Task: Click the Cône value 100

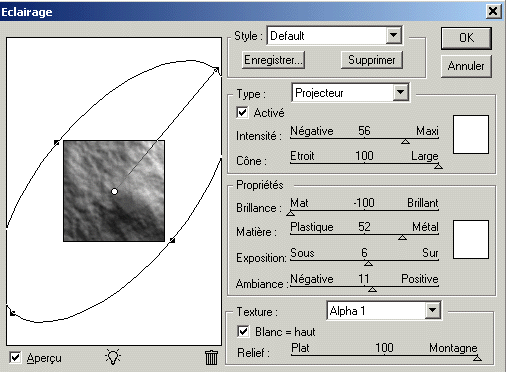Action: pos(364,156)
